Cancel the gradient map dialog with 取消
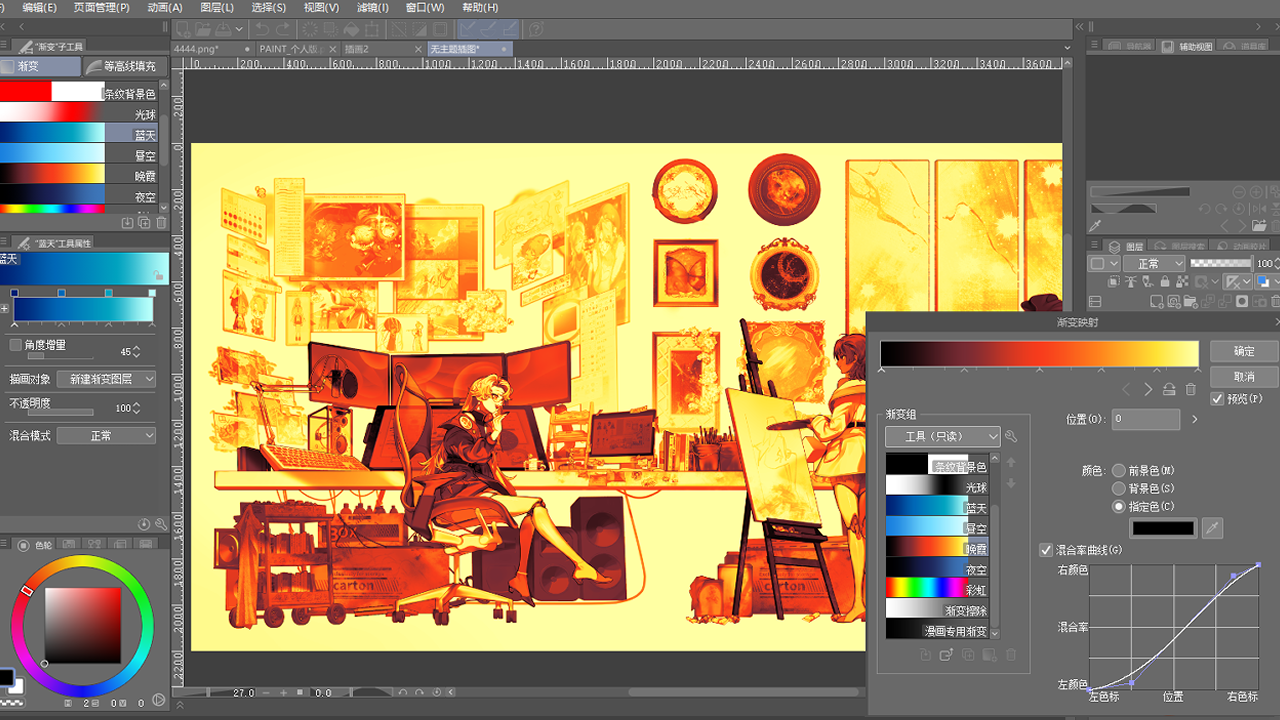The width and height of the screenshot is (1280, 720). point(1243,377)
